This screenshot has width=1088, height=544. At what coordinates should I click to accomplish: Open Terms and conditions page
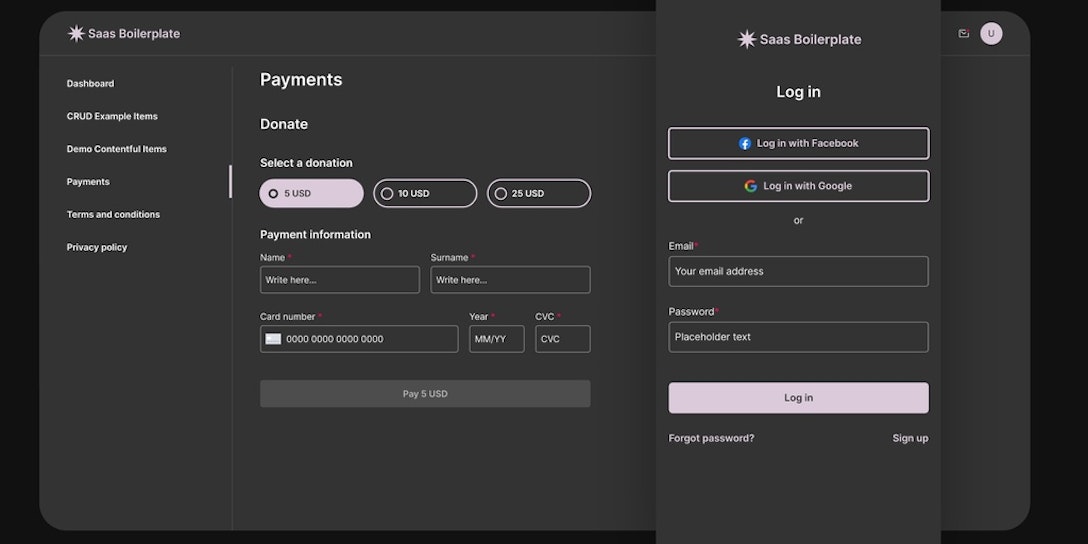pyautogui.click(x=113, y=215)
